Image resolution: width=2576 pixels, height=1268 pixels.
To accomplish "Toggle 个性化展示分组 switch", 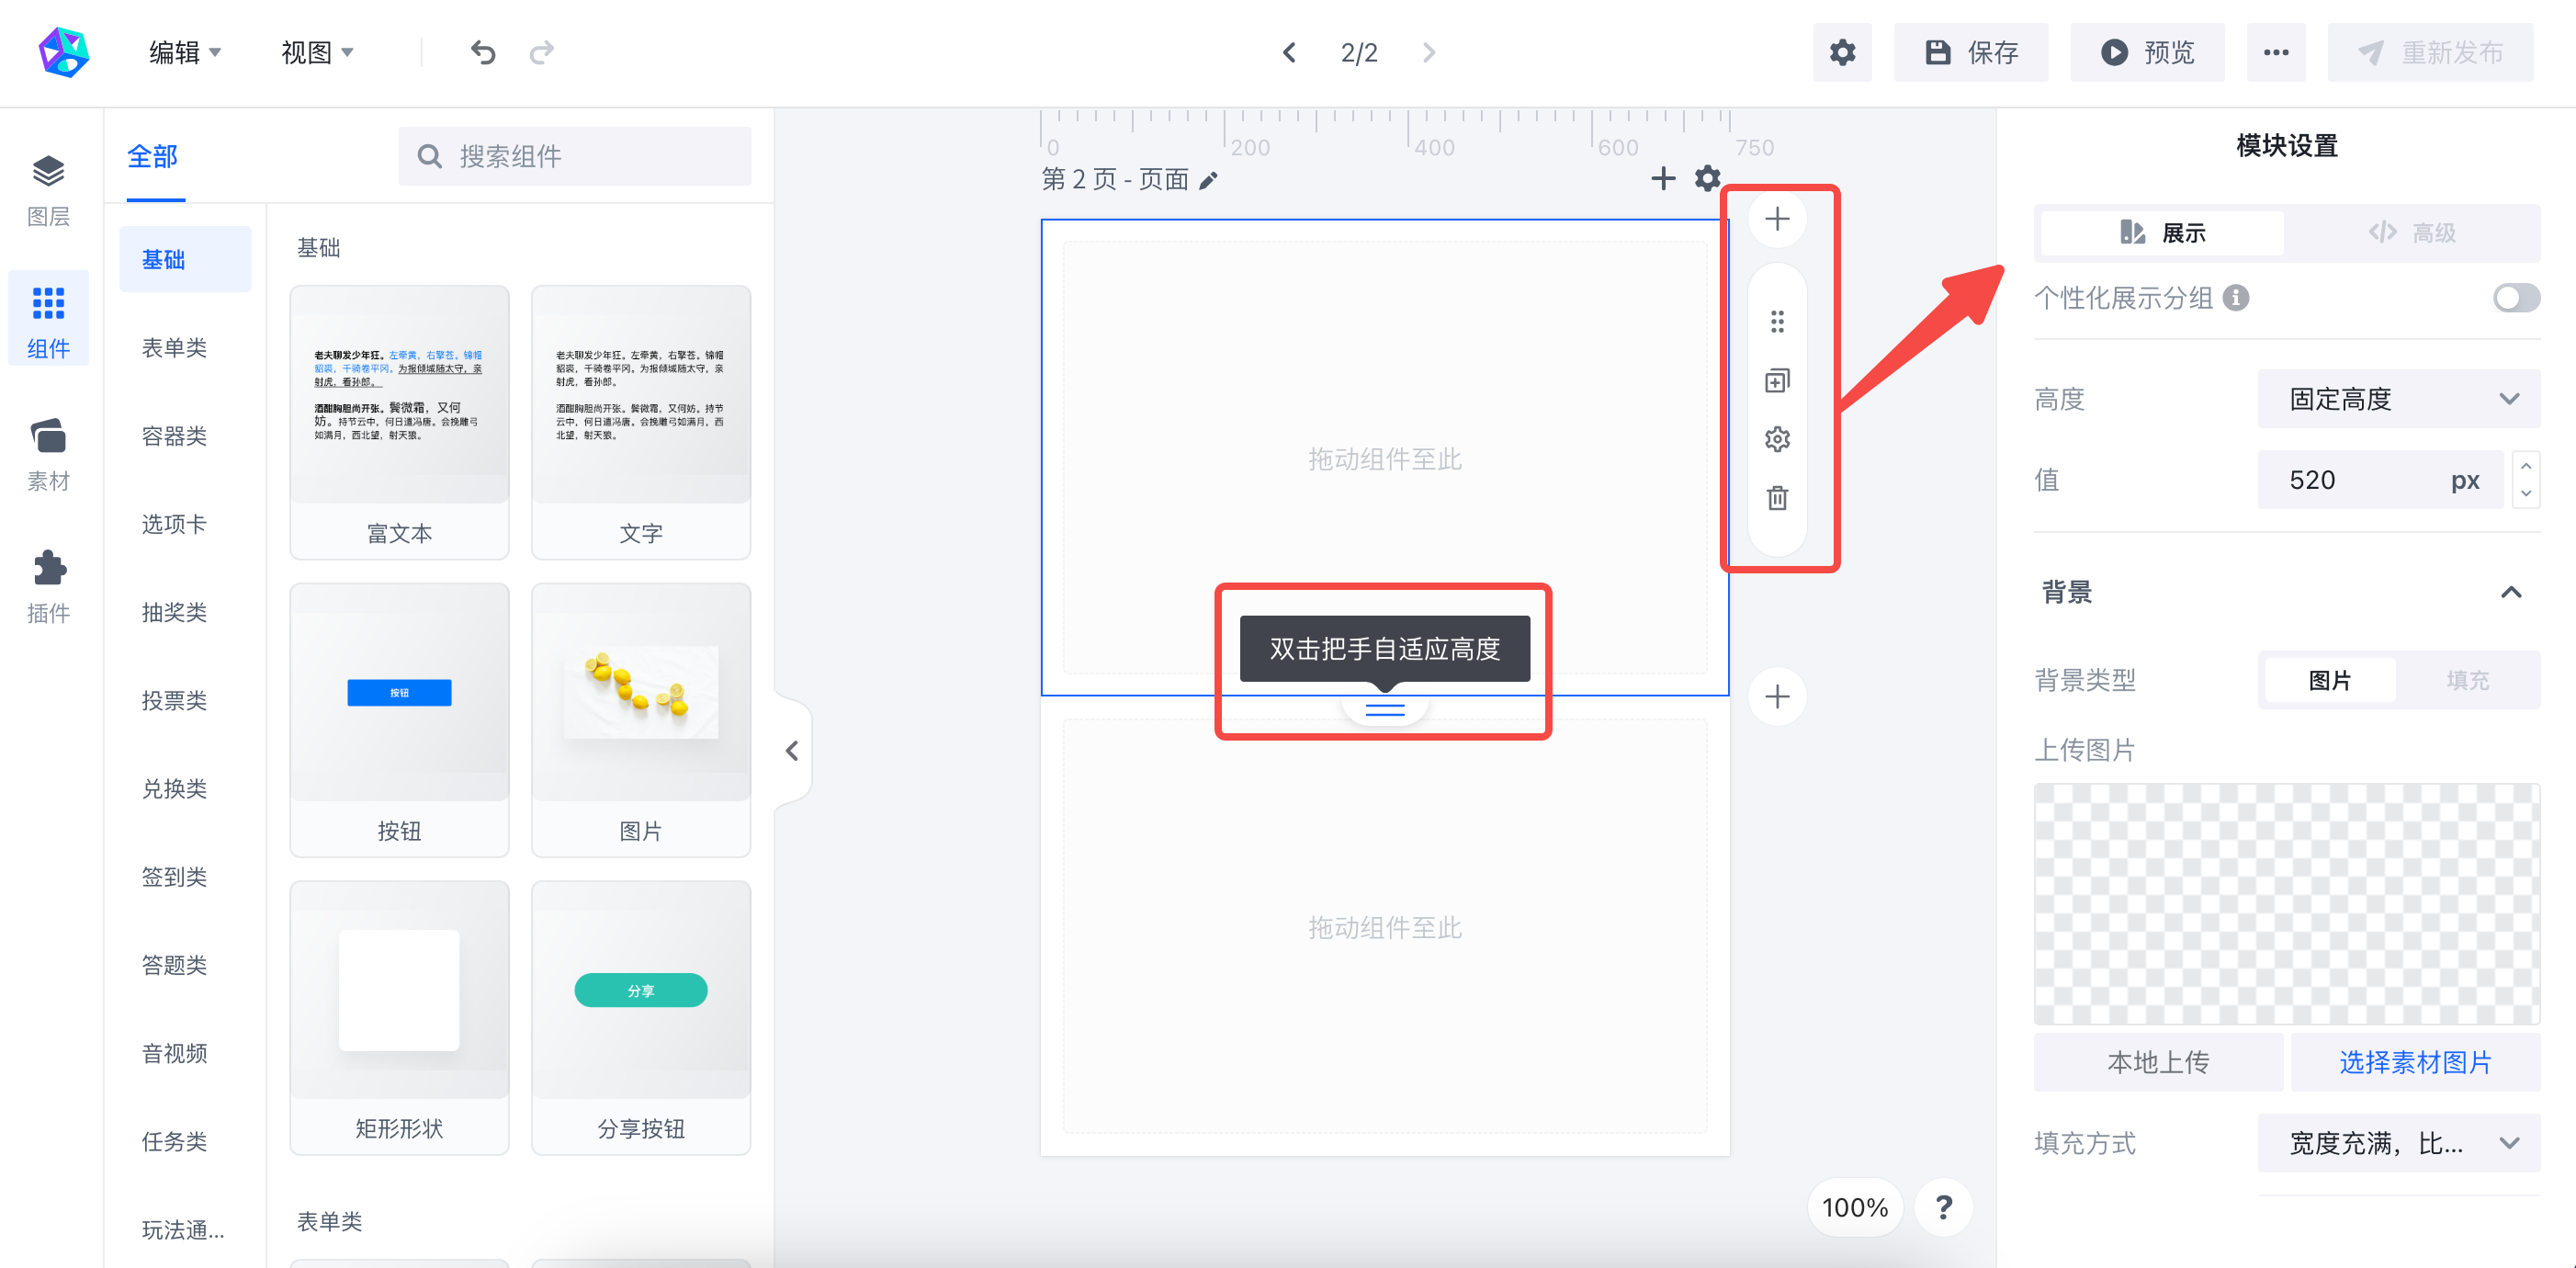I will click(x=2516, y=298).
